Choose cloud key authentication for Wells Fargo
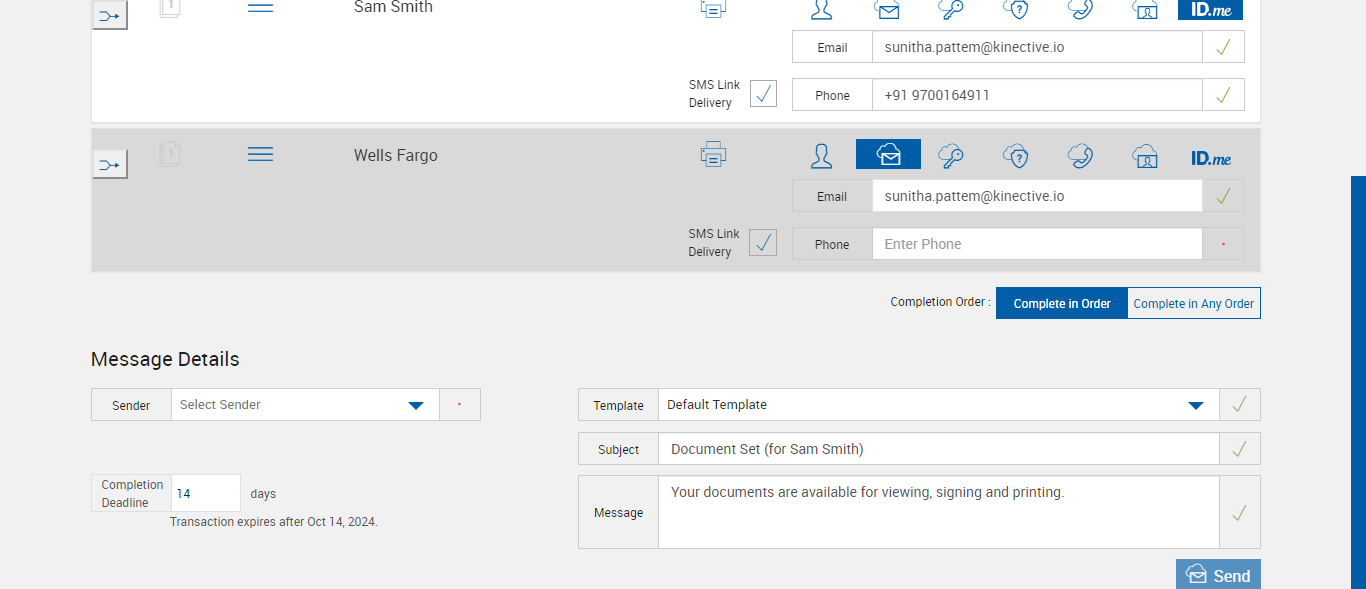The width and height of the screenshot is (1366, 589). [950, 156]
